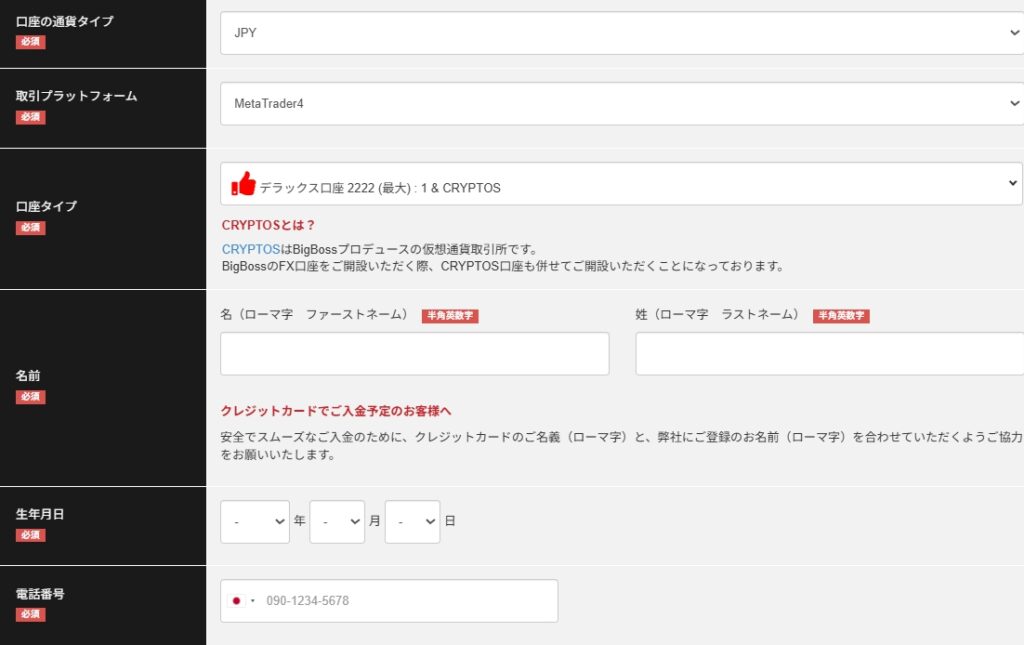Expand the MetaTrader4 trading platform dropdown

click(621, 103)
